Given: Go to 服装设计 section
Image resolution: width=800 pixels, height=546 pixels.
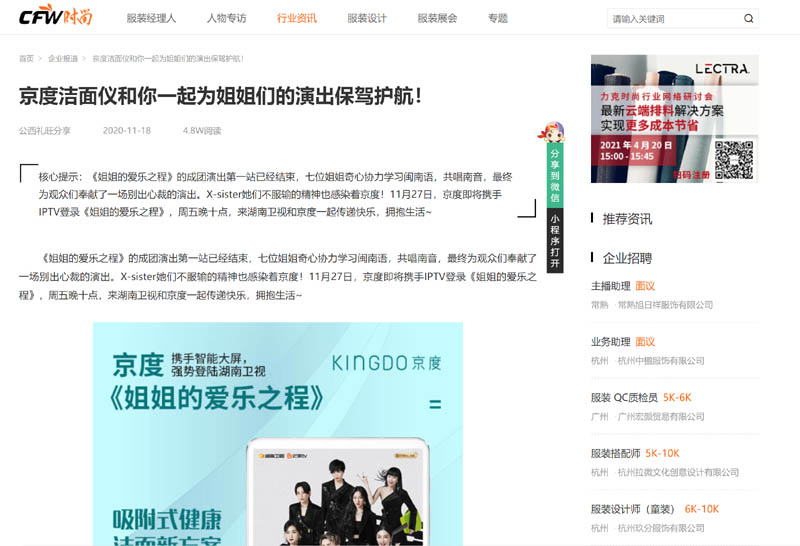Looking at the screenshot, I should tap(367, 18).
